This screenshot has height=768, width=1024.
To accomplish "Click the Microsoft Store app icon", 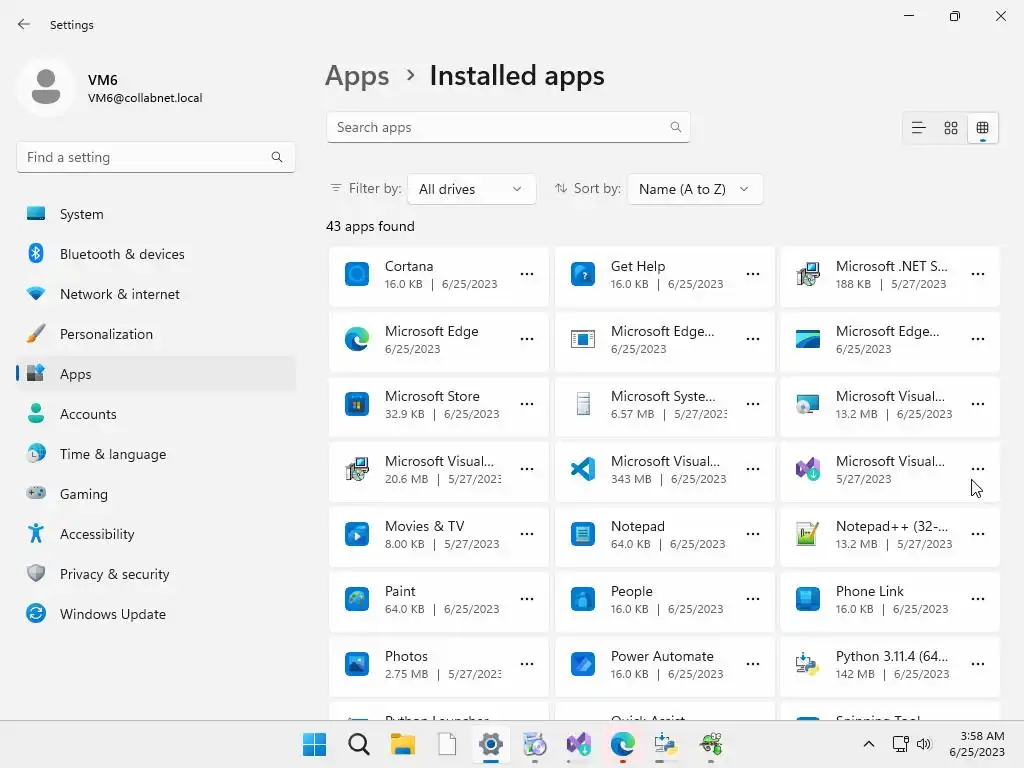I will [357, 404].
